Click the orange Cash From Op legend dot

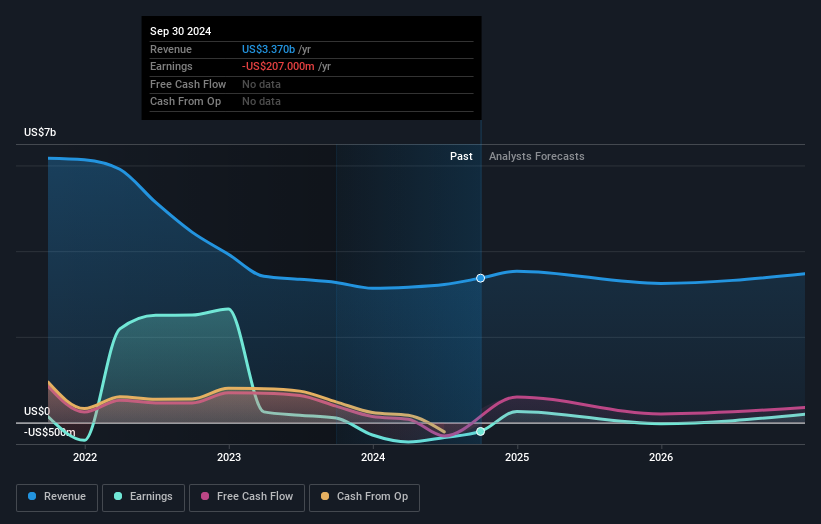(325, 496)
